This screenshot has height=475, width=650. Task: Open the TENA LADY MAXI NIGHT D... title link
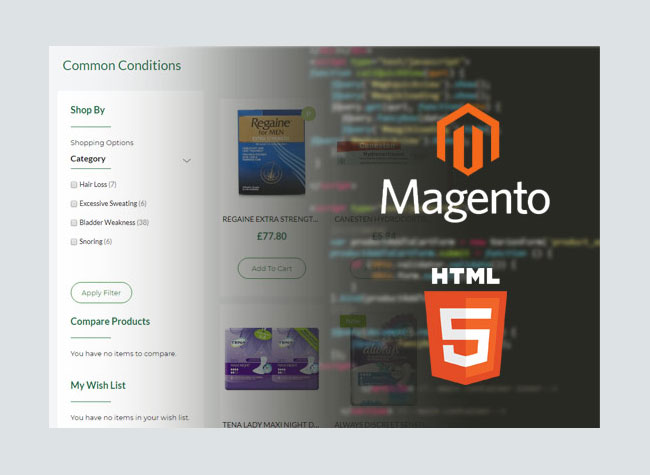coord(271,424)
